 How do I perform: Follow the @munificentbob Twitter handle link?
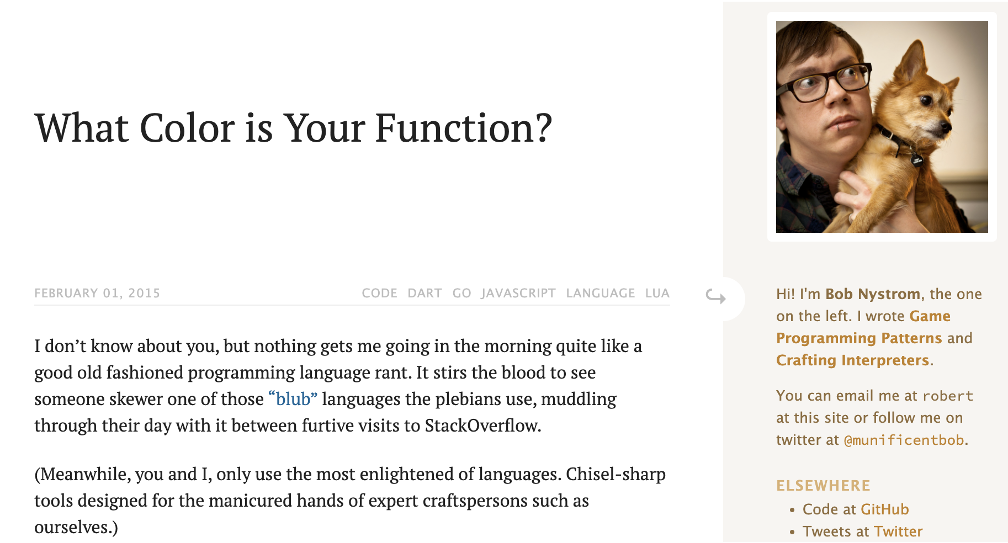[x=904, y=440]
